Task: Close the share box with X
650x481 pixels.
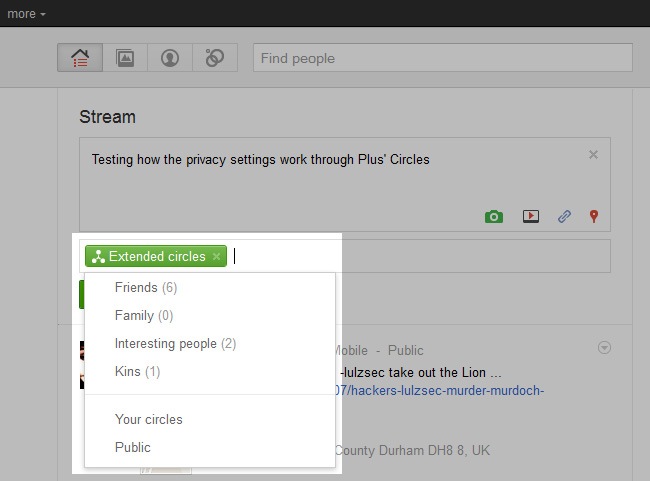Action: click(593, 155)
